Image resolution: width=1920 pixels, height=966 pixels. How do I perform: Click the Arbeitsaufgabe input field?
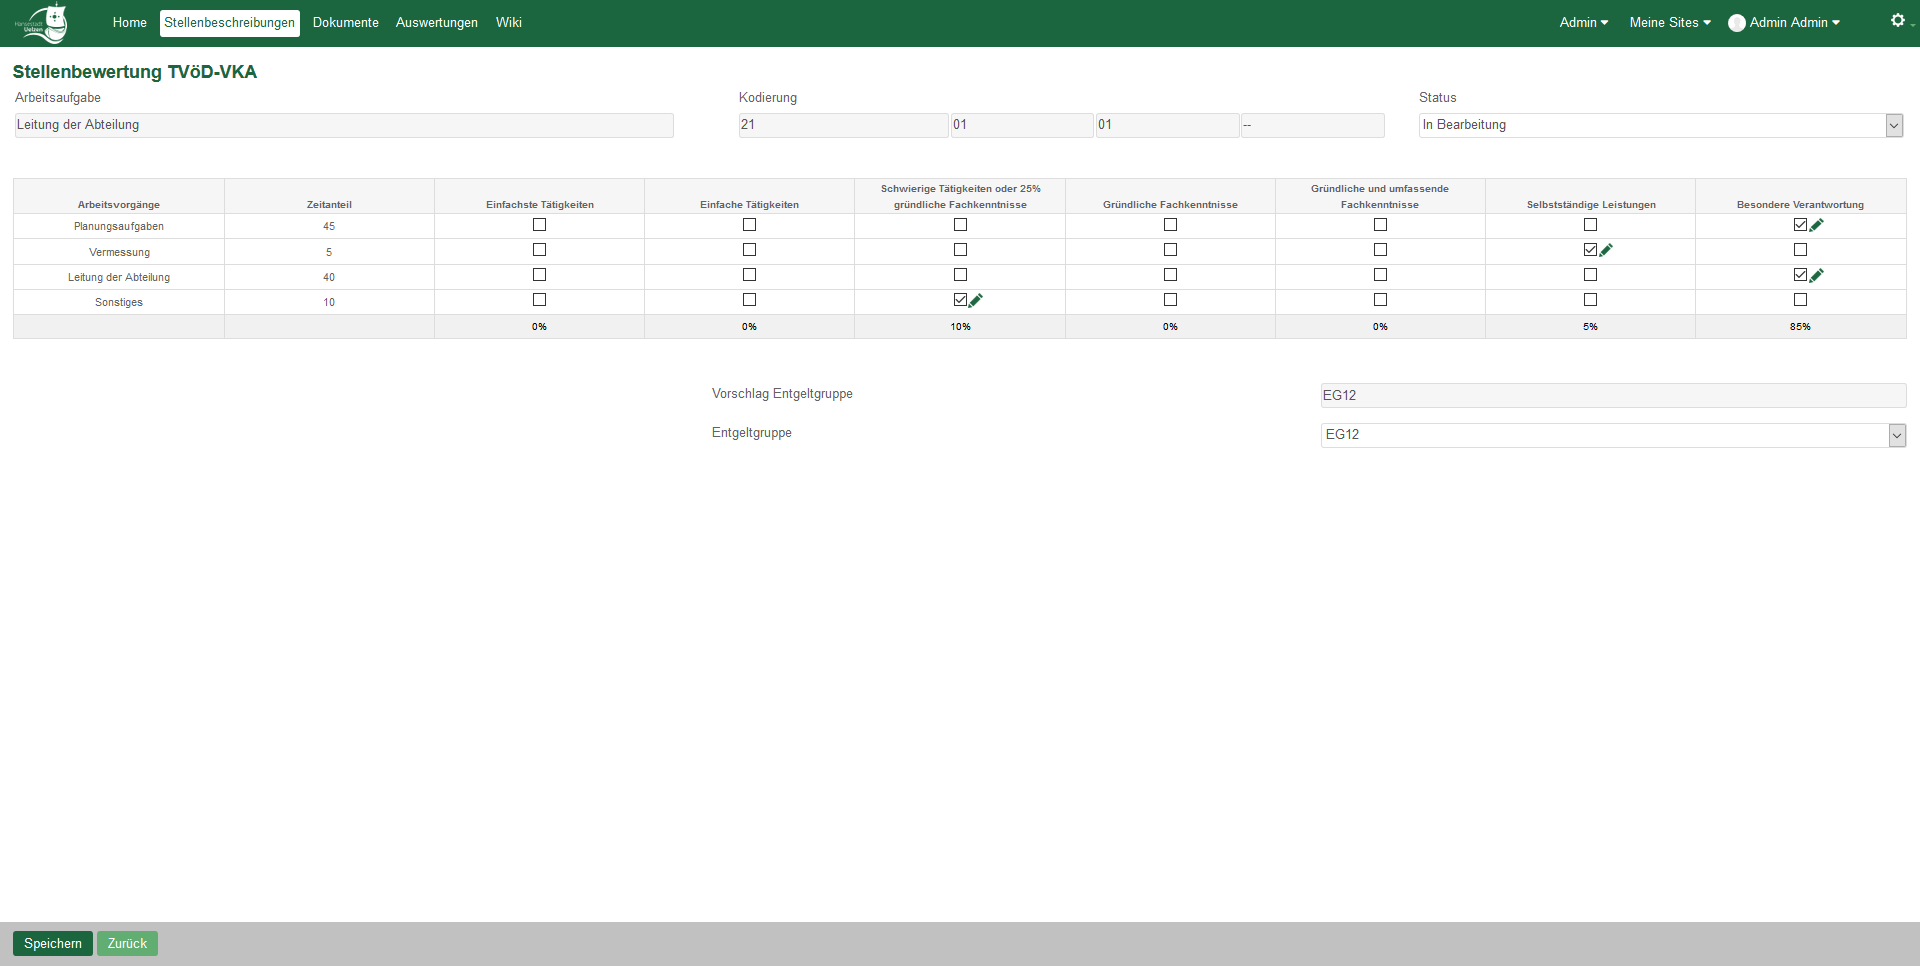pyautogui.click(x=343, y=125)
